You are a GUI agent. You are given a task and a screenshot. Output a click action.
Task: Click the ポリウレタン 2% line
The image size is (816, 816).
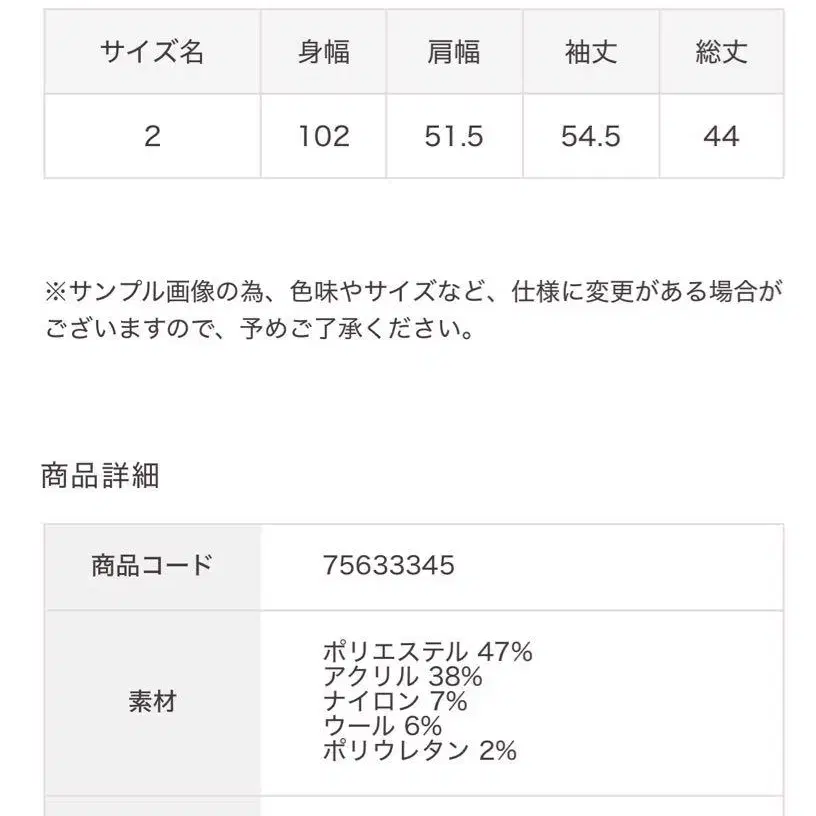[420, 751]
